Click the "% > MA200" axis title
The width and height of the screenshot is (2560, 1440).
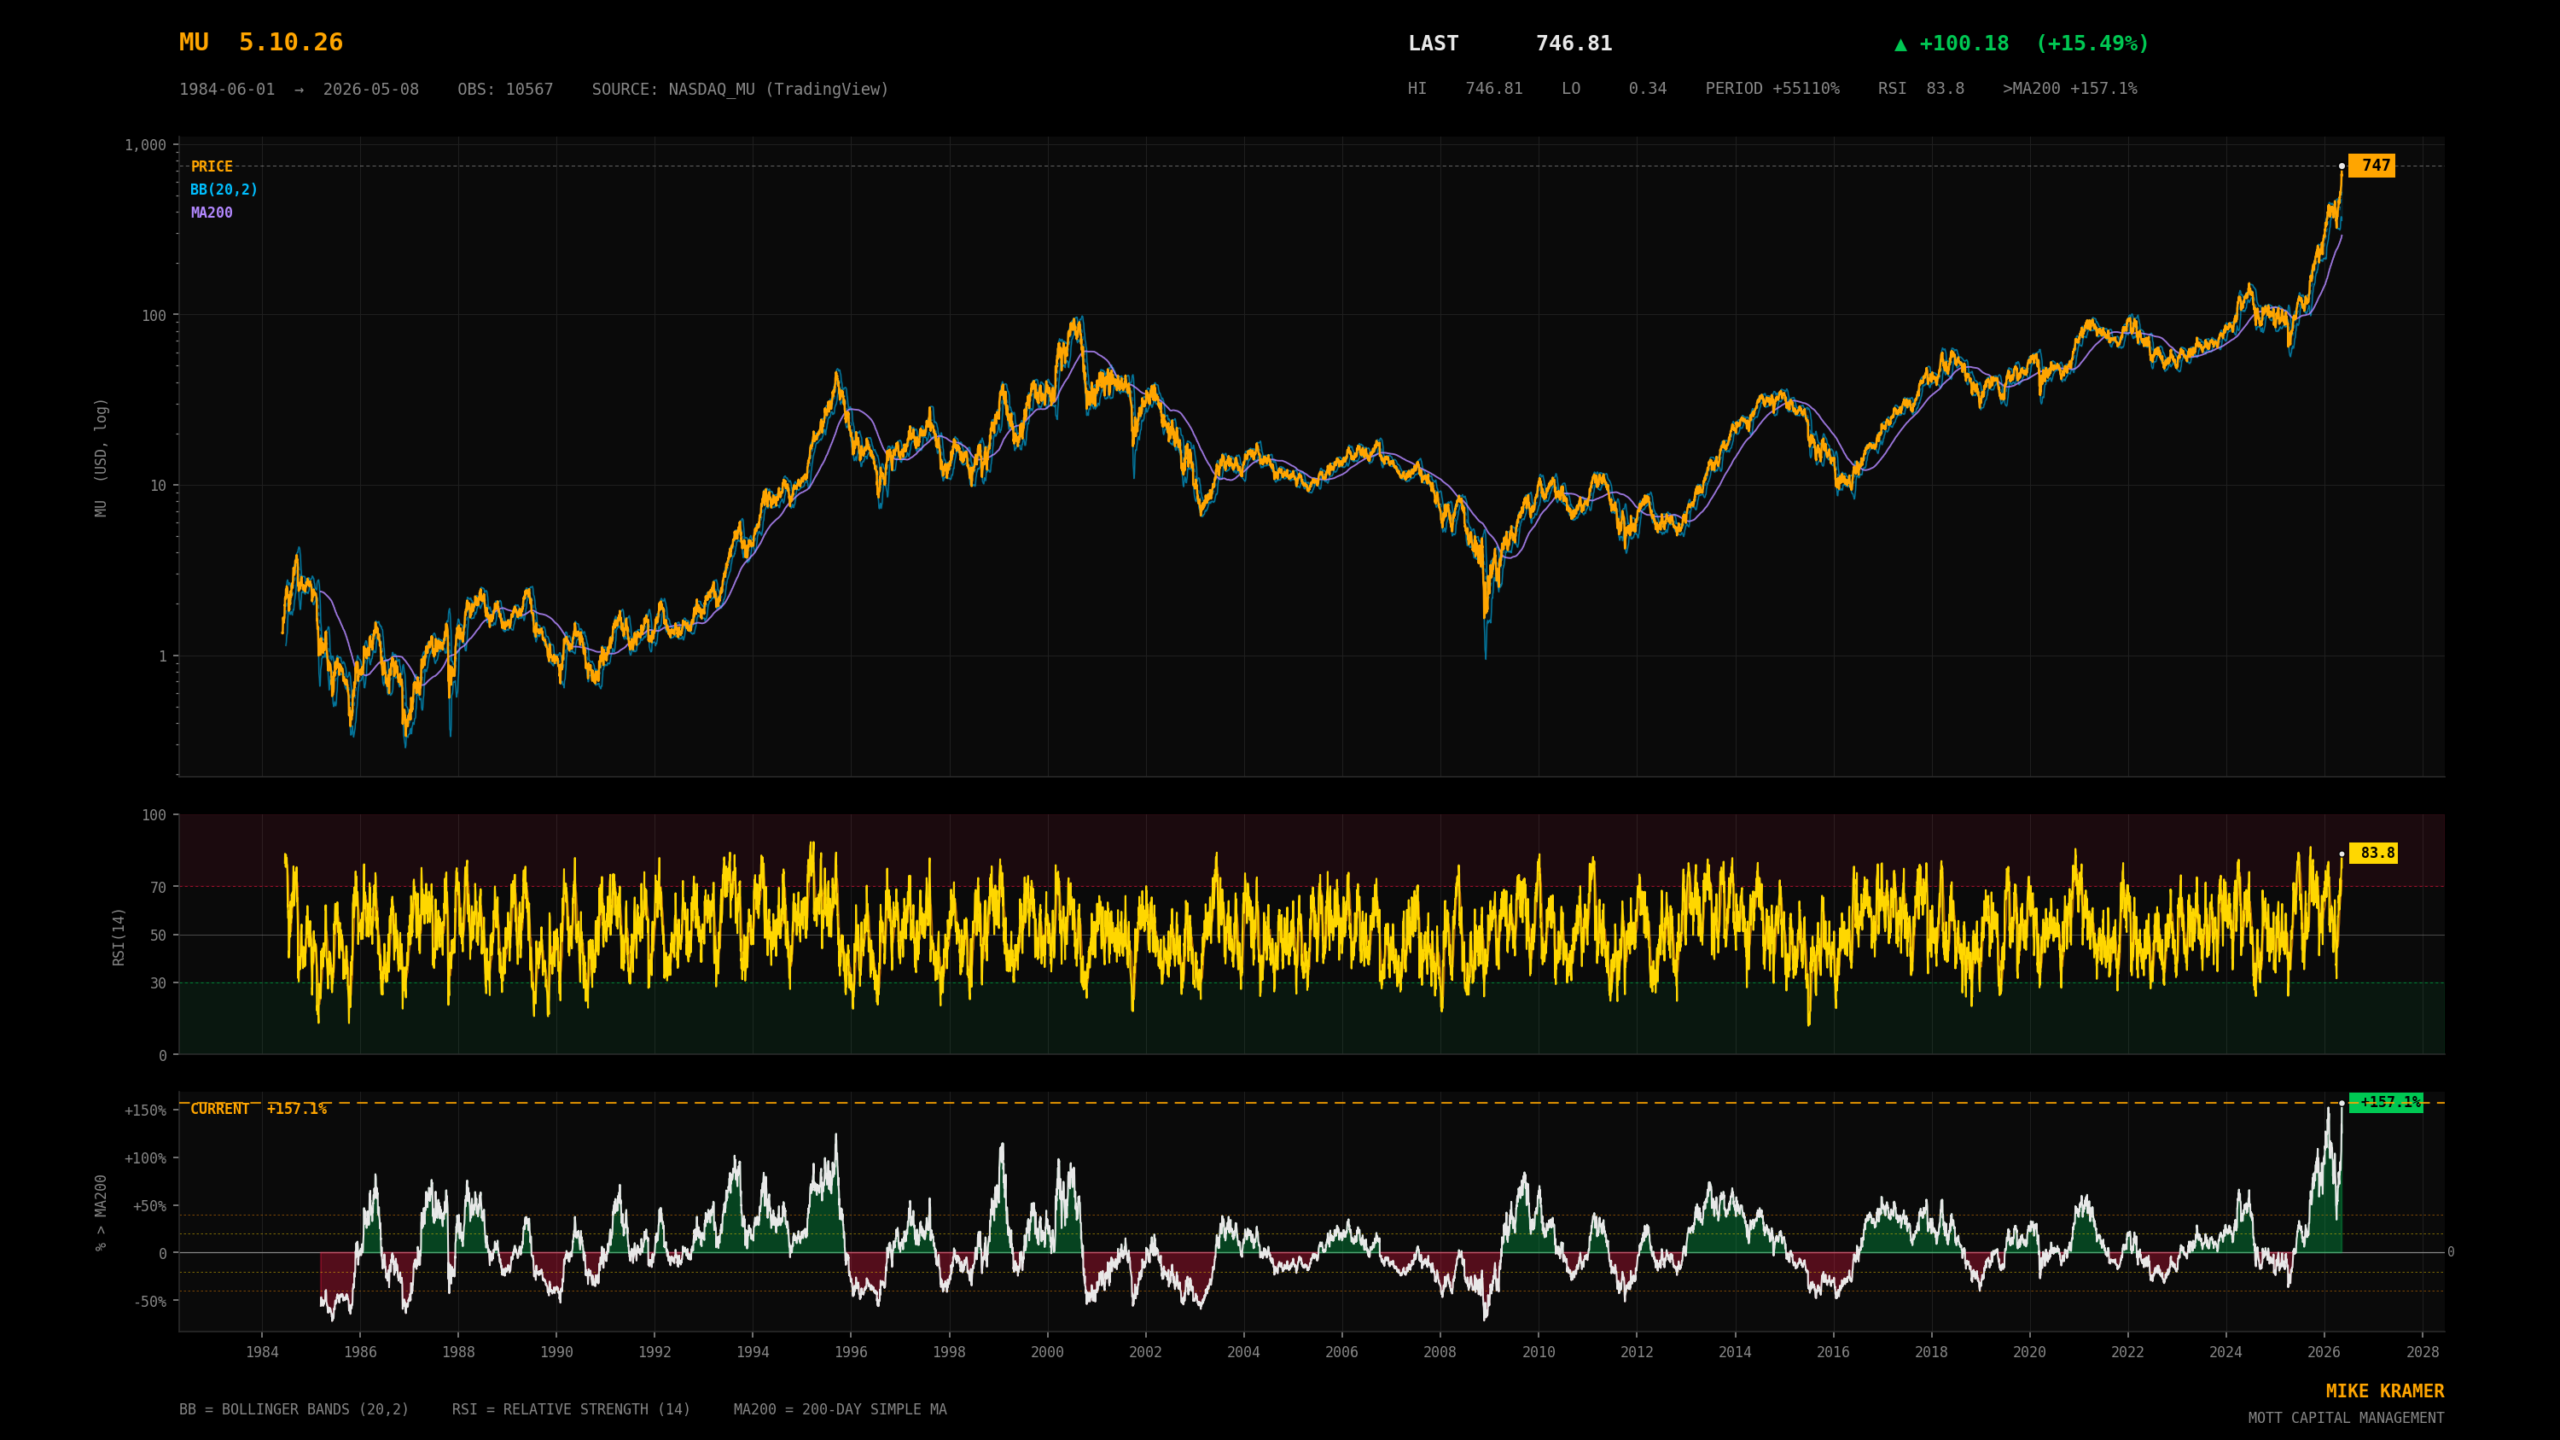[101, 1212]
